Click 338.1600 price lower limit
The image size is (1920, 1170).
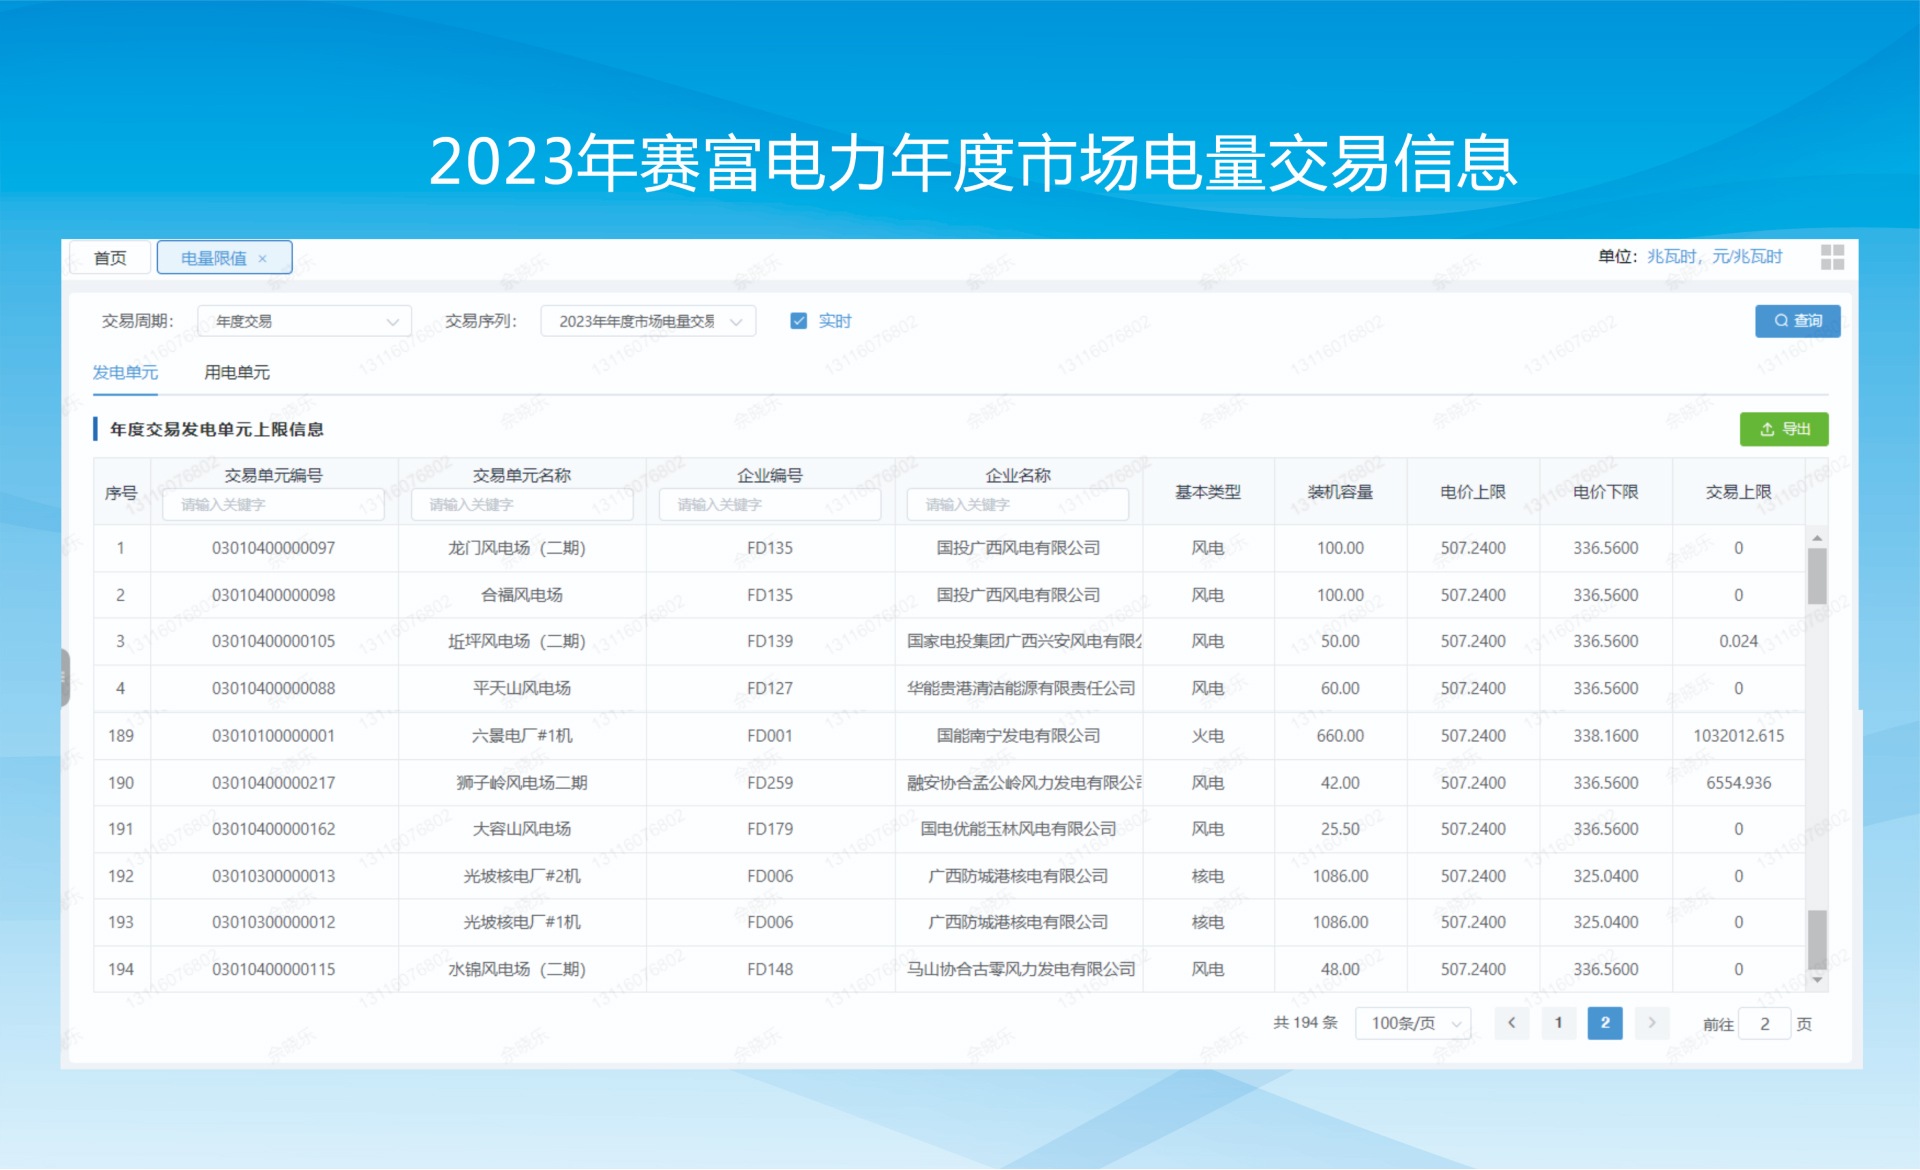click(1606, 736)
